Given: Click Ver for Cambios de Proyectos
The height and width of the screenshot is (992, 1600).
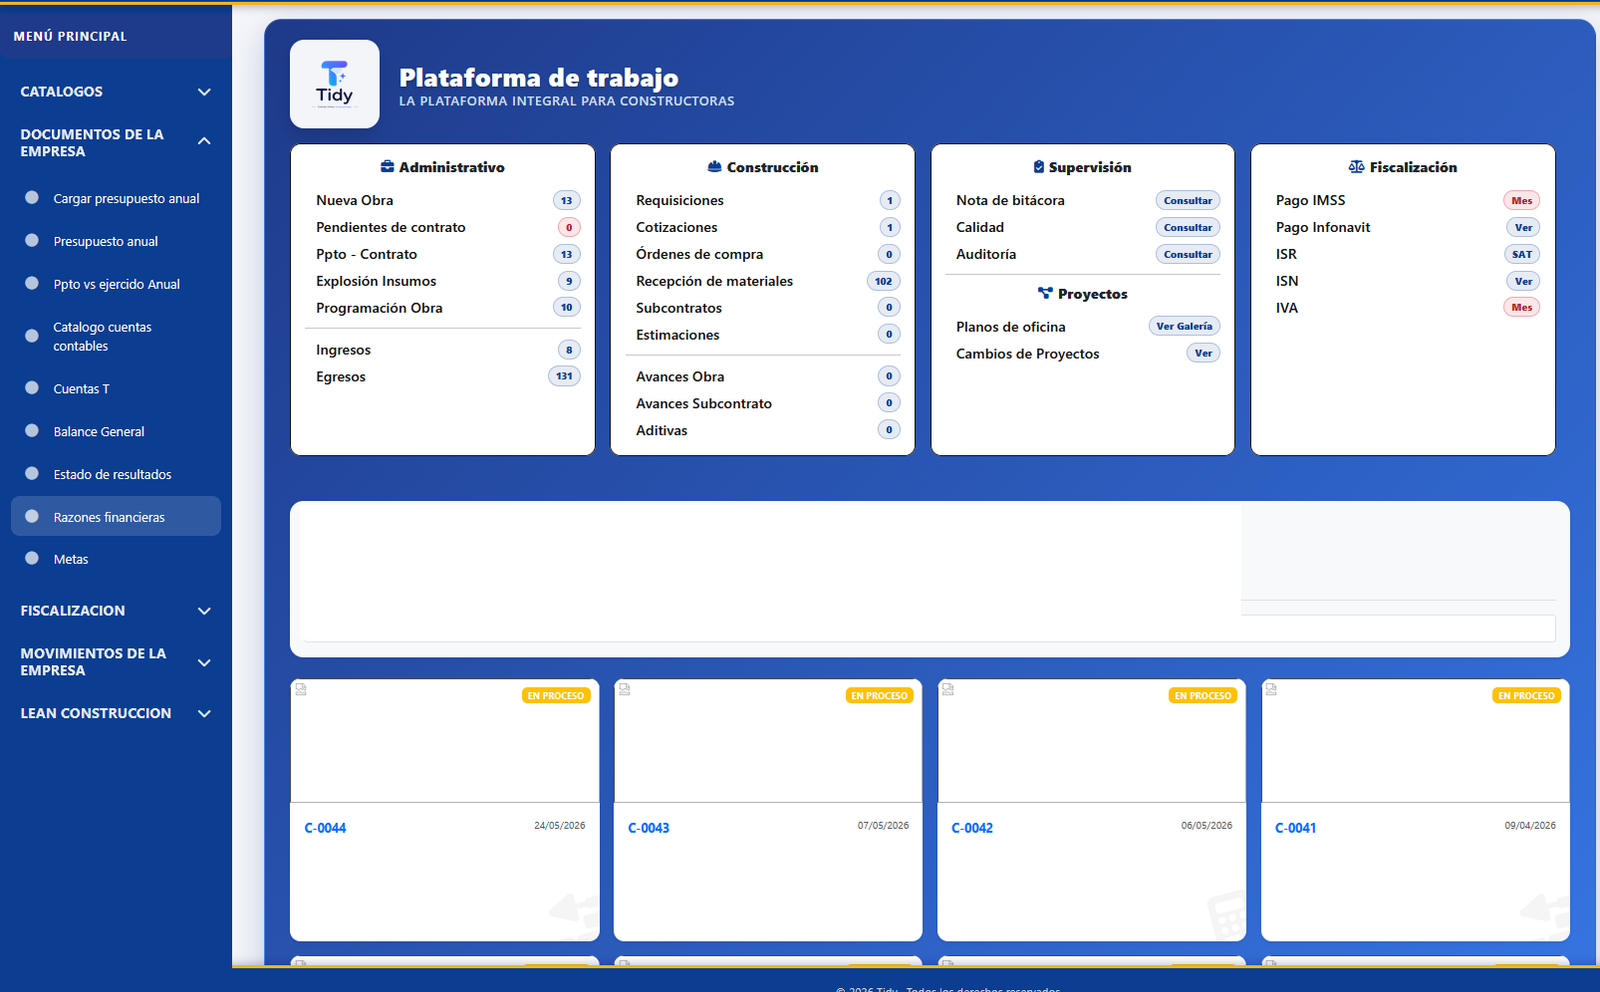Looking at the screenshot, I should [1203, 353].
